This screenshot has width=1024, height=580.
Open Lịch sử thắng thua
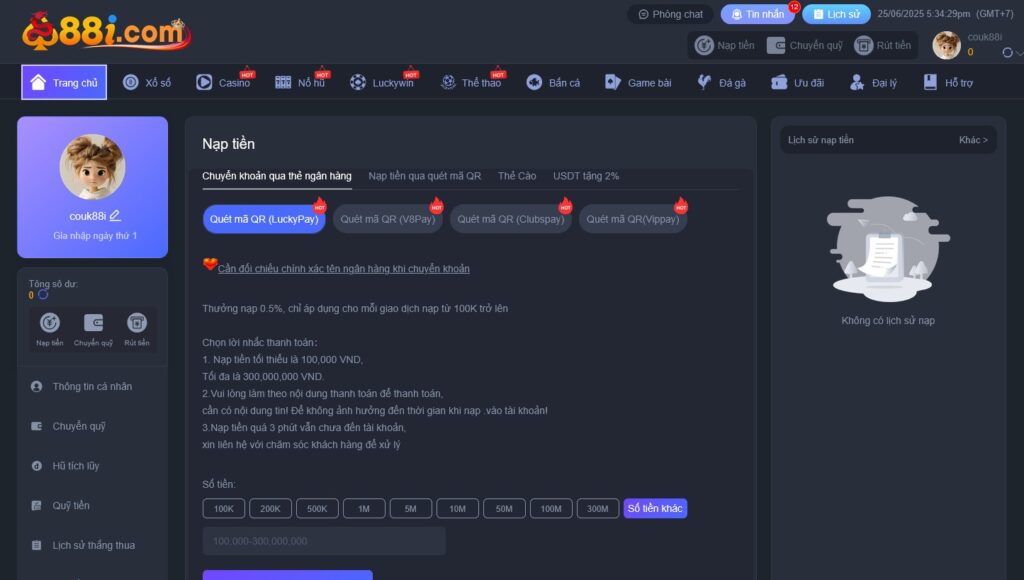(92, 545)
